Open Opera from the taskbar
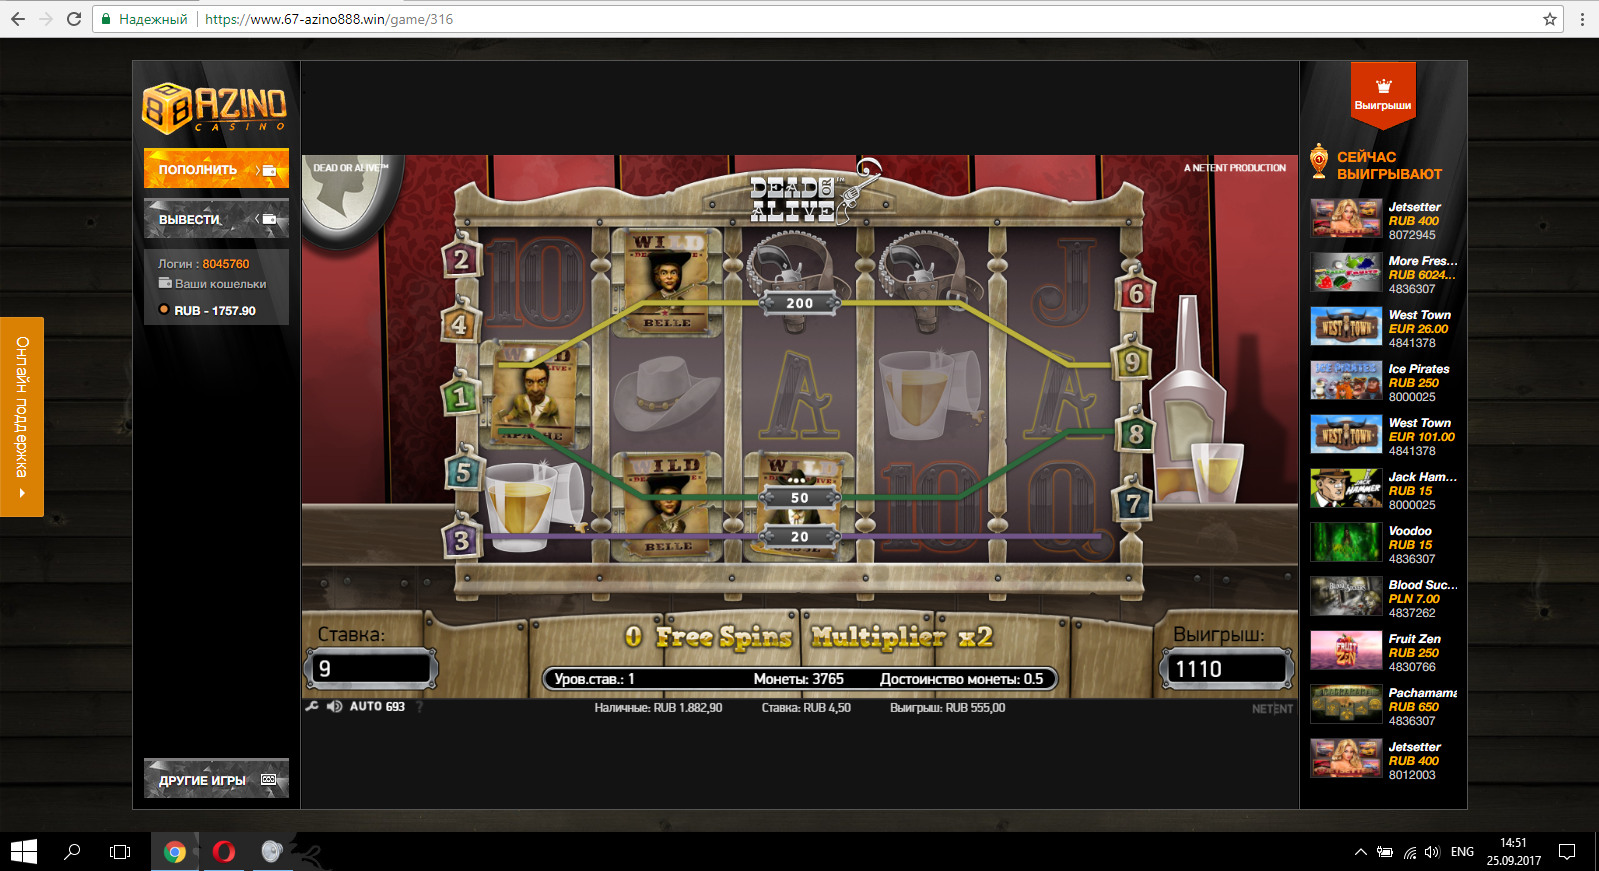 point(224,851)
